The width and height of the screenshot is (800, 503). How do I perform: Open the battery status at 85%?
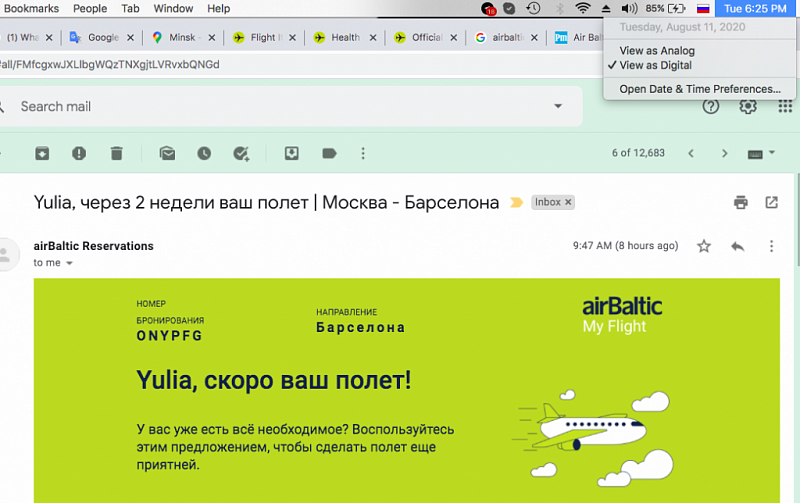665,8
